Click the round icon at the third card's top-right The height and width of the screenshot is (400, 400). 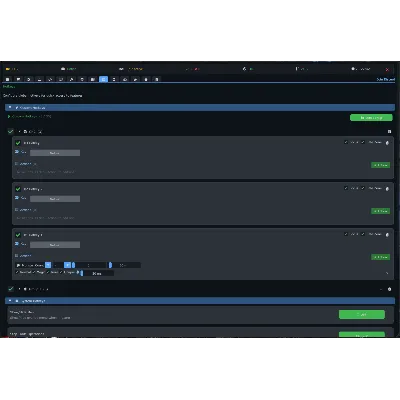[387, 235]
